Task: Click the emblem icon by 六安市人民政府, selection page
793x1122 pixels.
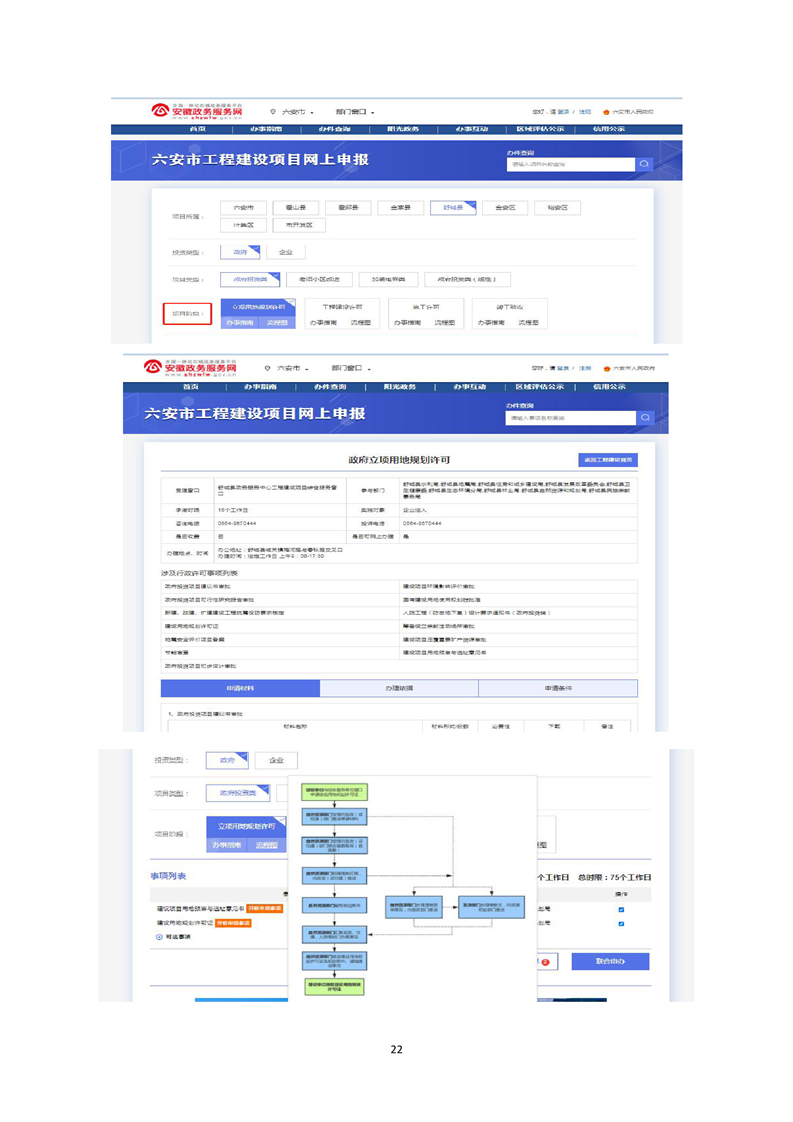Action: (x=606, y=112)
